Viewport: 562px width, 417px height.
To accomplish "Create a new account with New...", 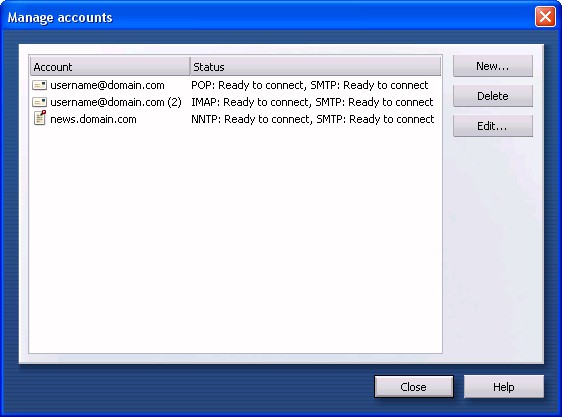I will [493, 66].
